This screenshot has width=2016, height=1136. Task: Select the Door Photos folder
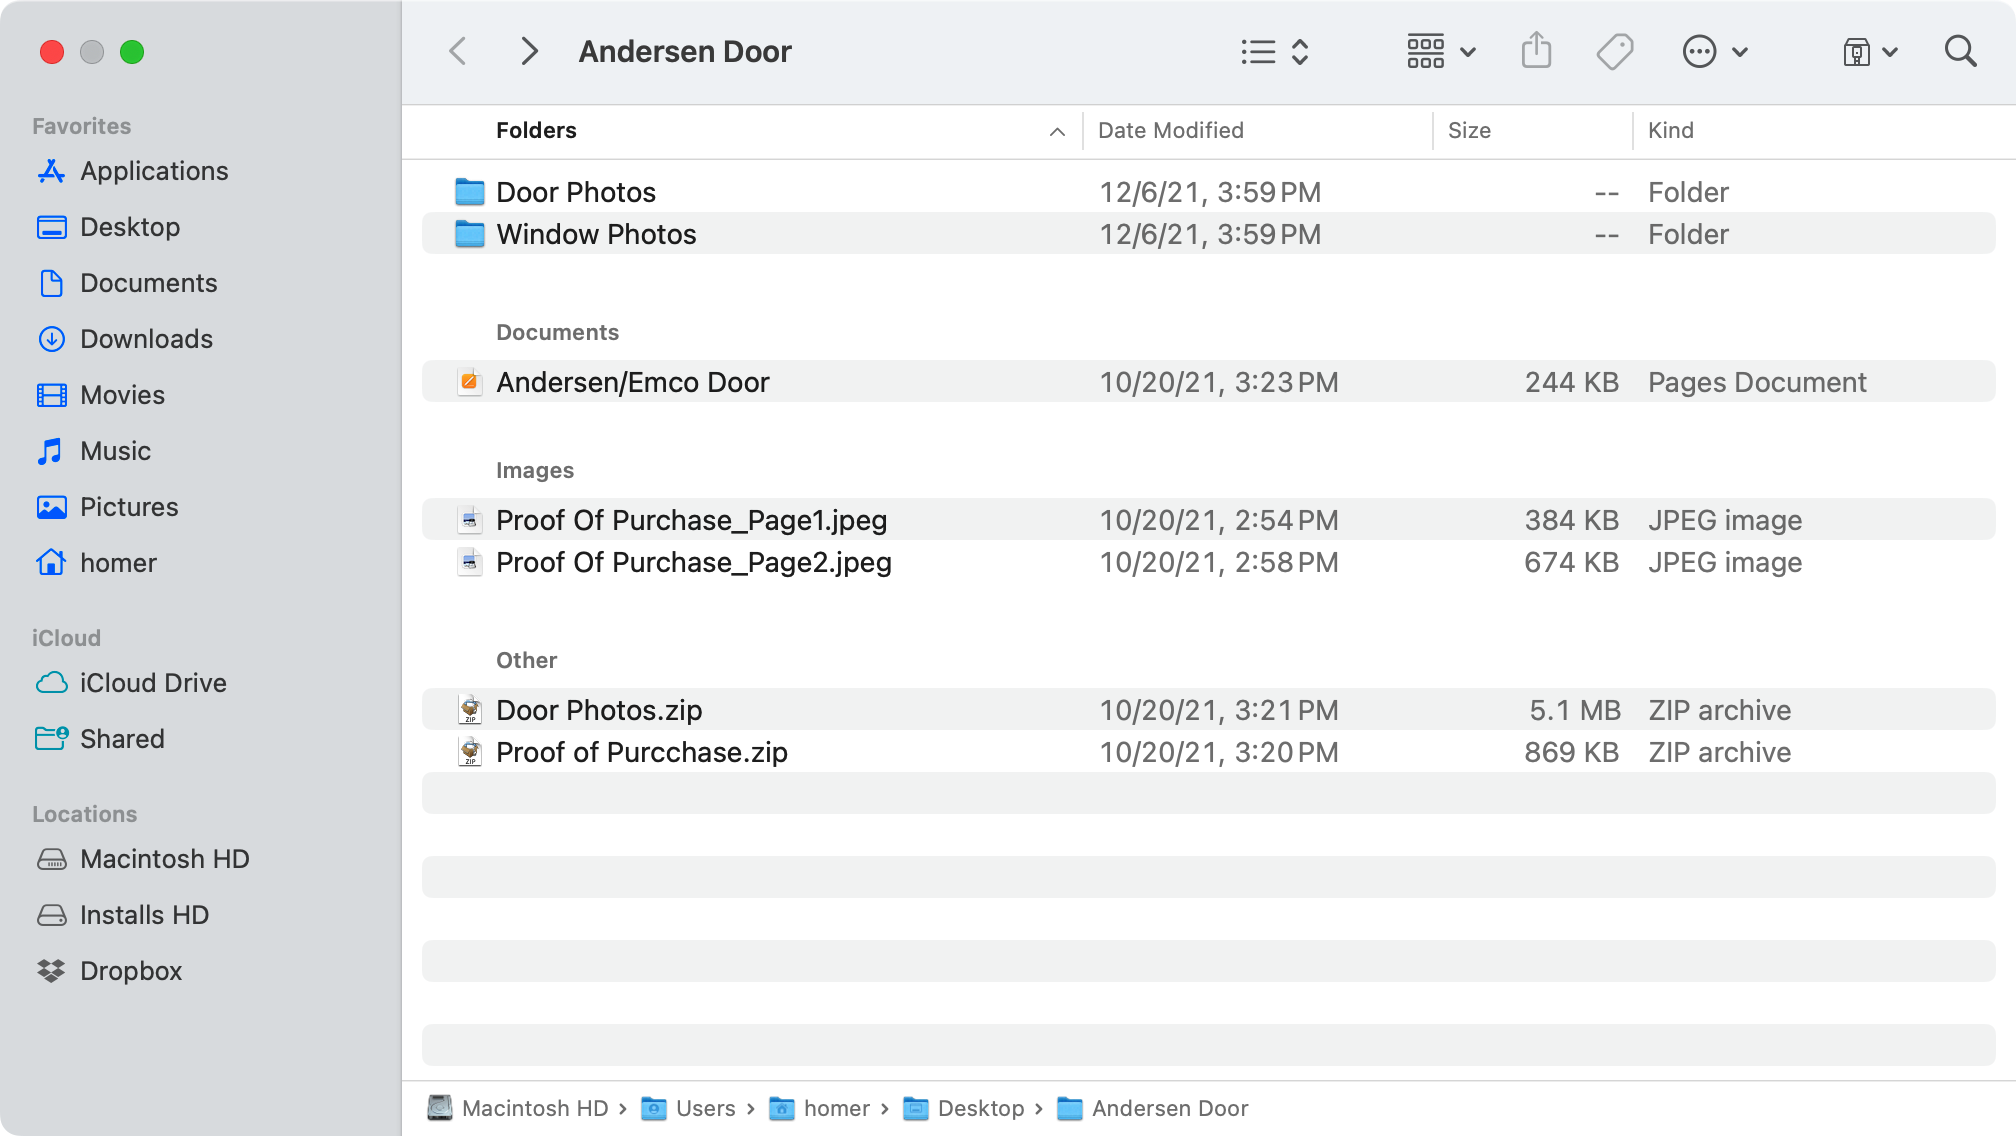(x=1208, y=192)
